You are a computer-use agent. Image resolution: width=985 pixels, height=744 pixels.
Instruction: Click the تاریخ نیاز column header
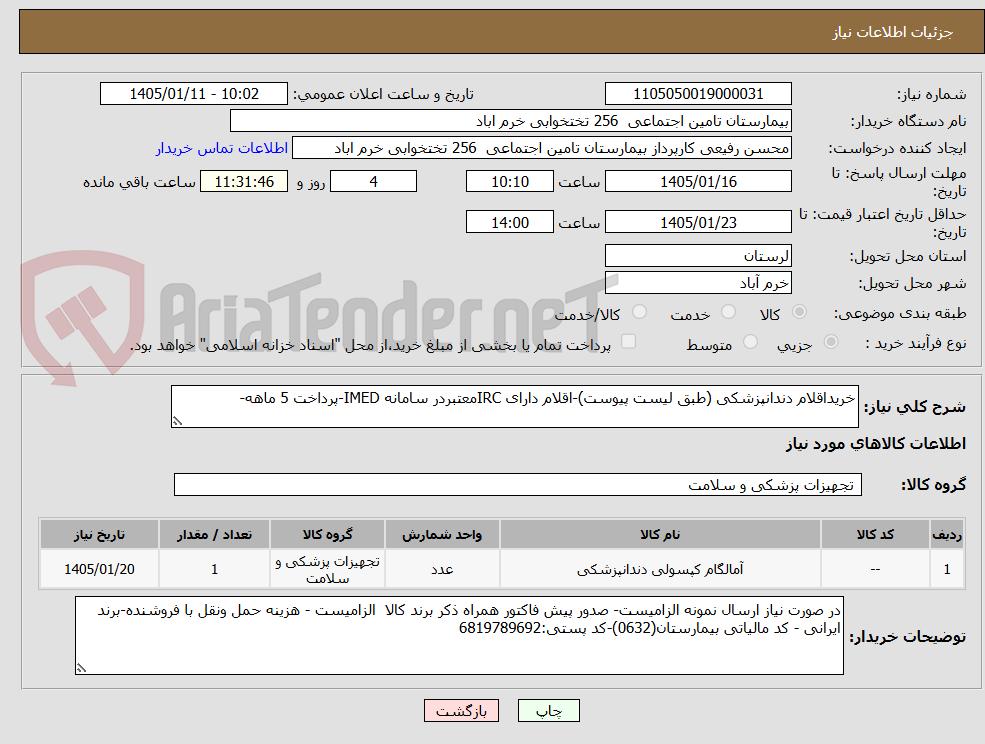point(99,535)
